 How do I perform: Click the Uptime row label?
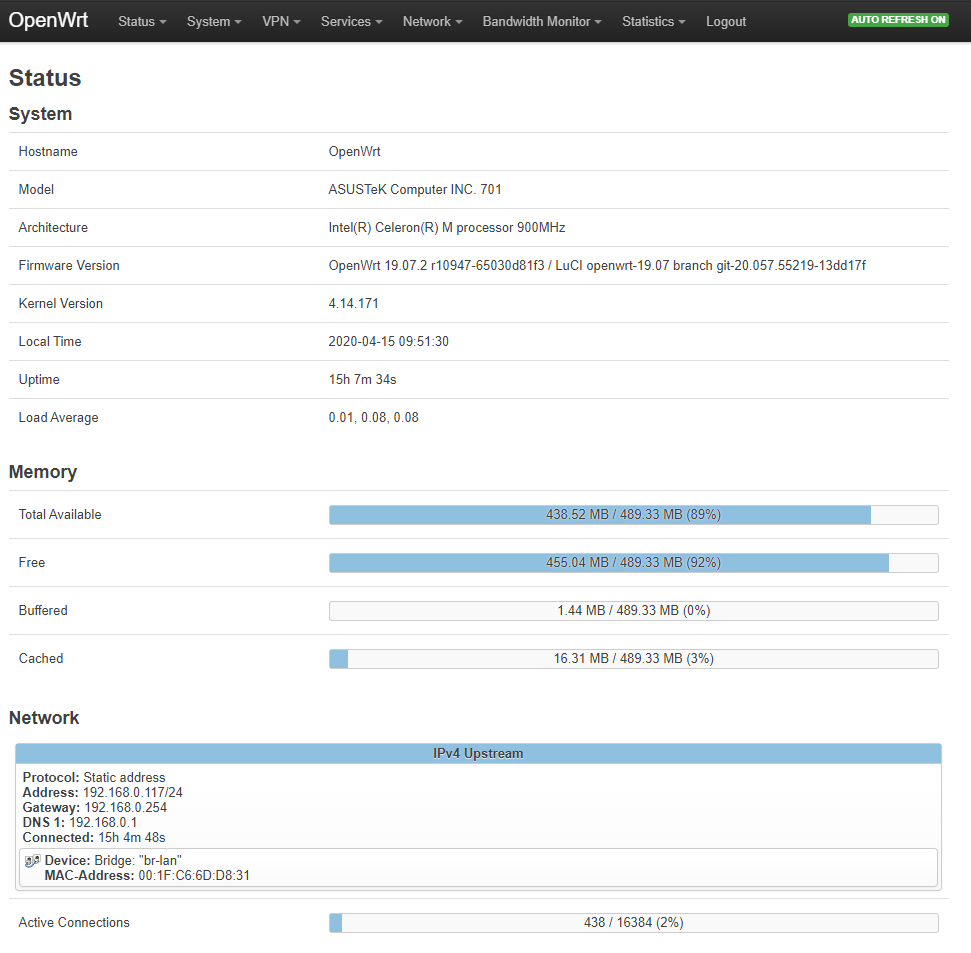pyautogui.click(x=39, y=380)
